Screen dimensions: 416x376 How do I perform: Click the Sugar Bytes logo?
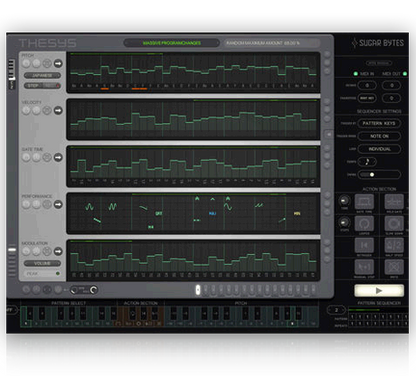coord(378,43)
